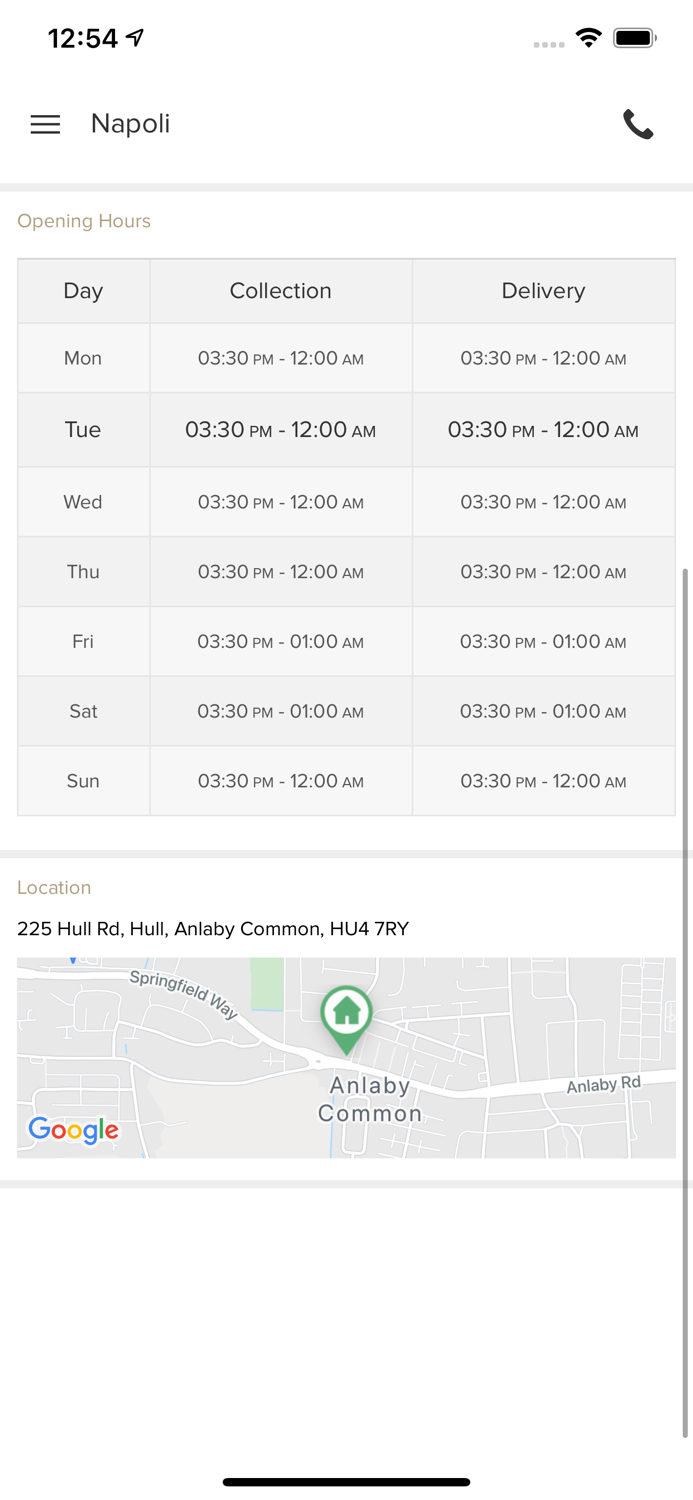Select the Collection column header
The width and height of the screenshot is (693, 1500).
[280, 291]
